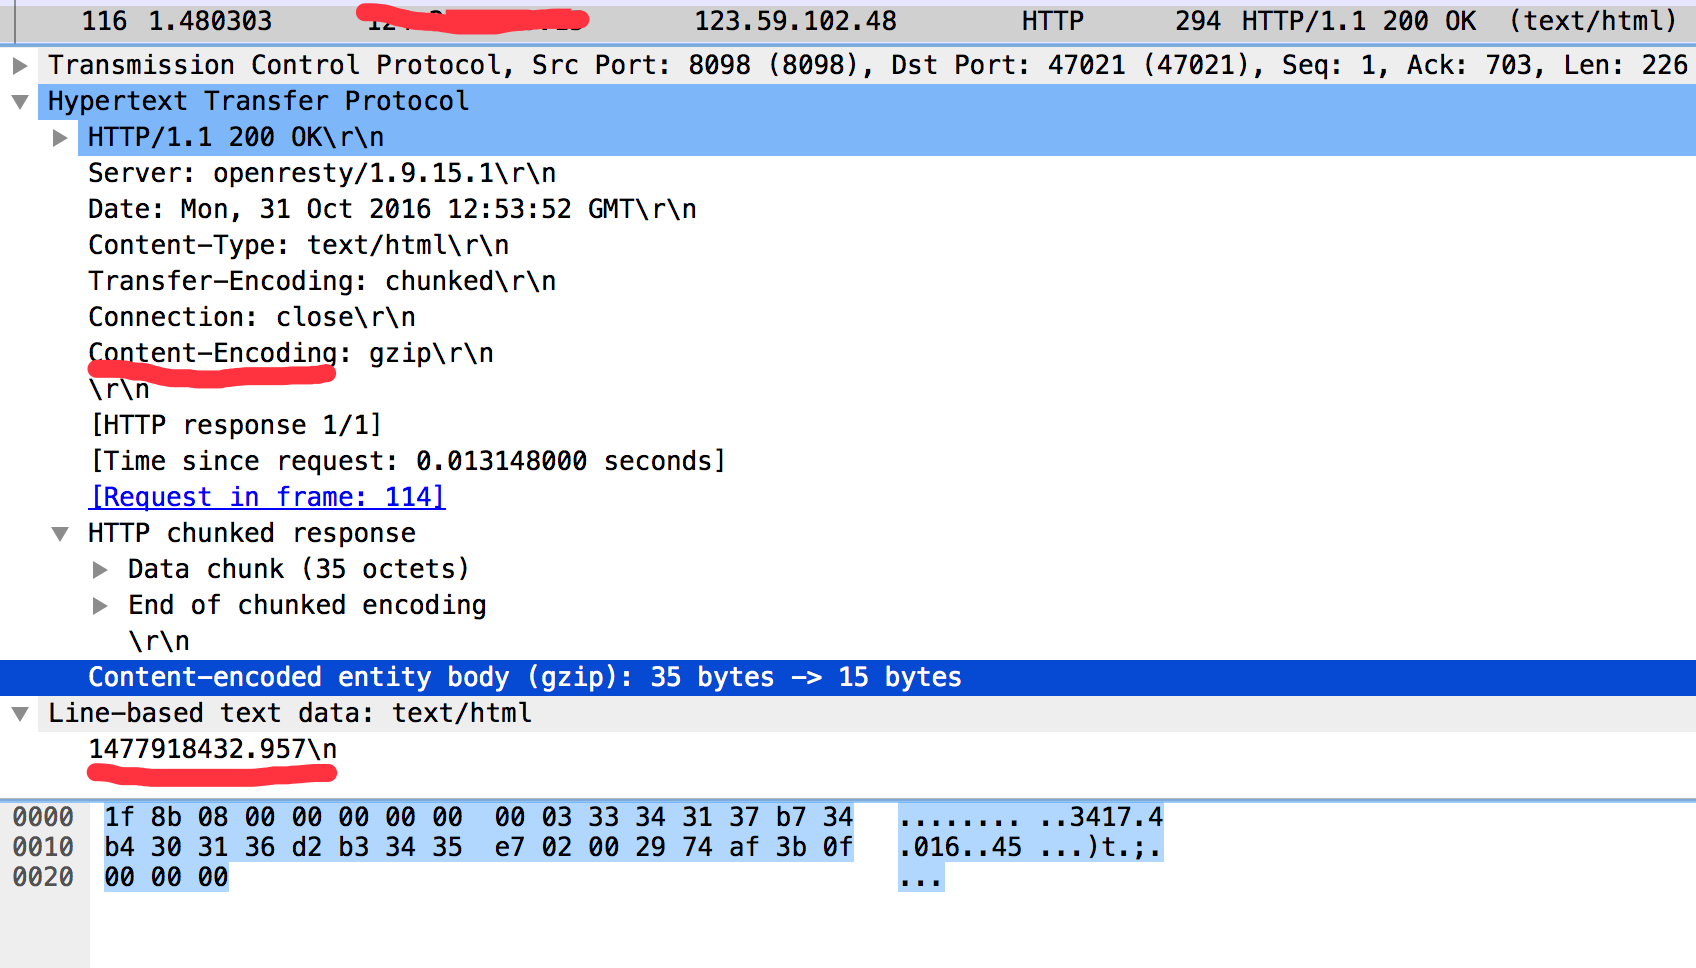Open the Request in frame: 114 link
The width and height of the screenshot is (1696, 968).
tap(267, 497)
